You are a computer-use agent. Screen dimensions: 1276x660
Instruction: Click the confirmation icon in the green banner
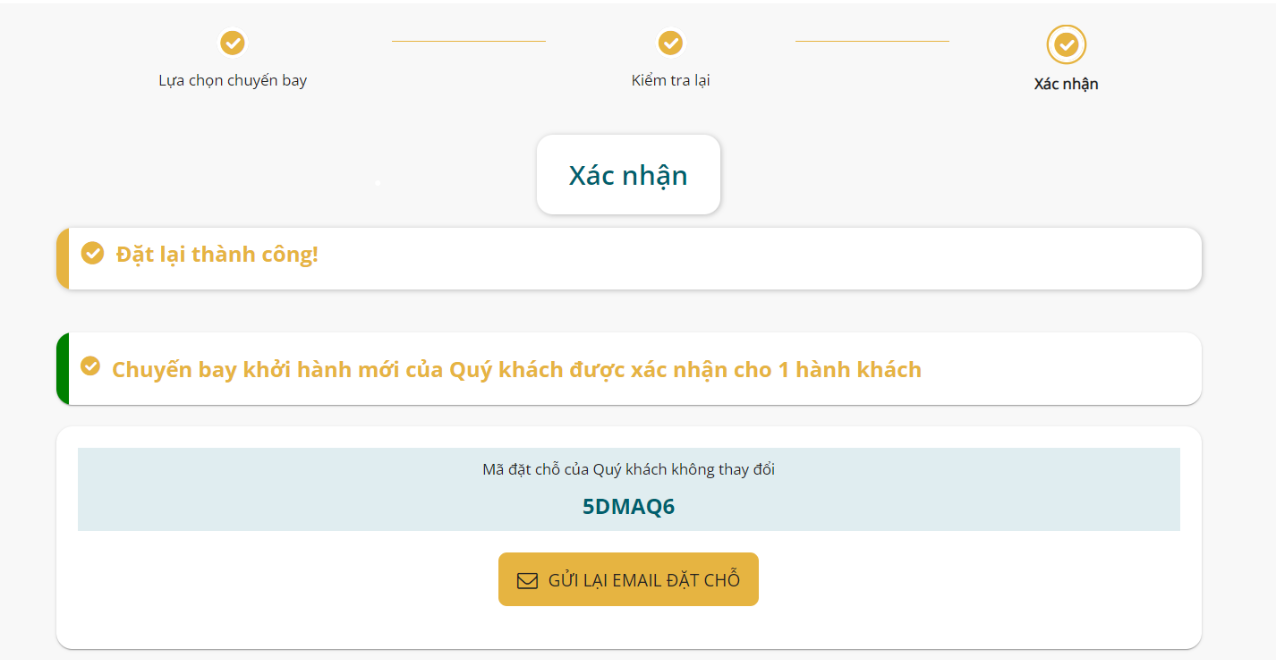point(92,368)
